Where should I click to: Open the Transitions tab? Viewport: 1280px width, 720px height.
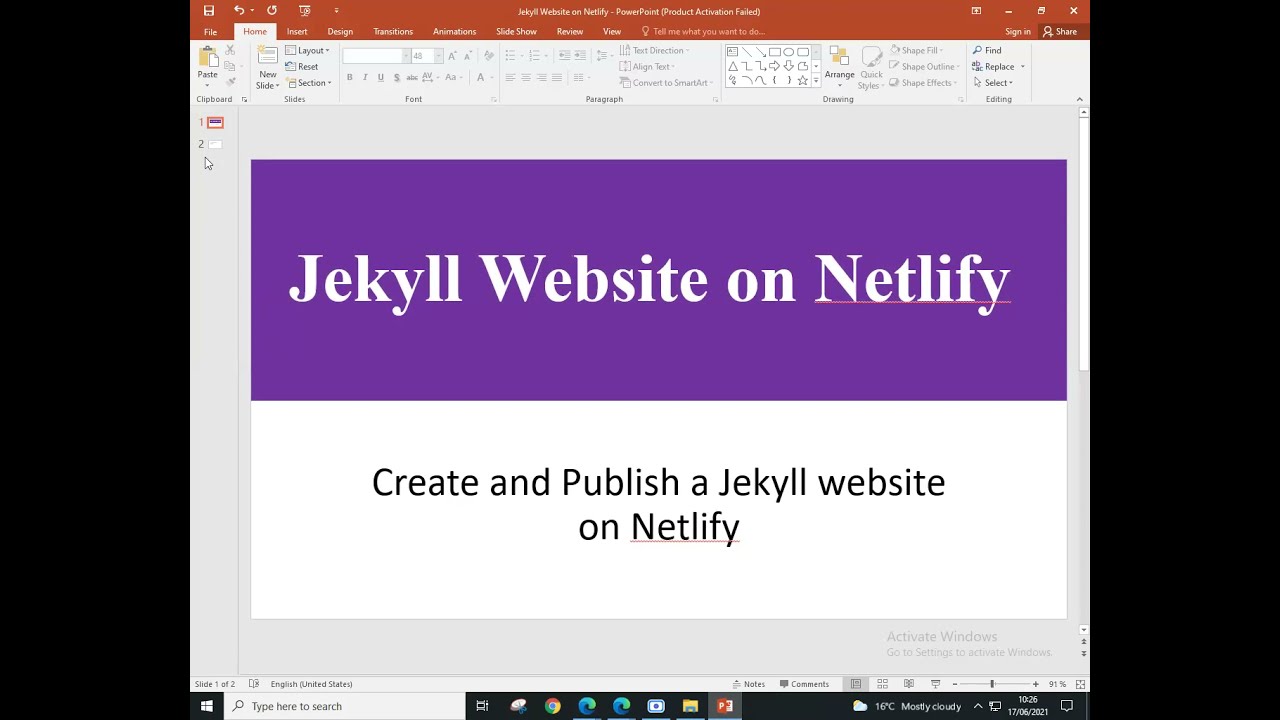click(393, 32)
